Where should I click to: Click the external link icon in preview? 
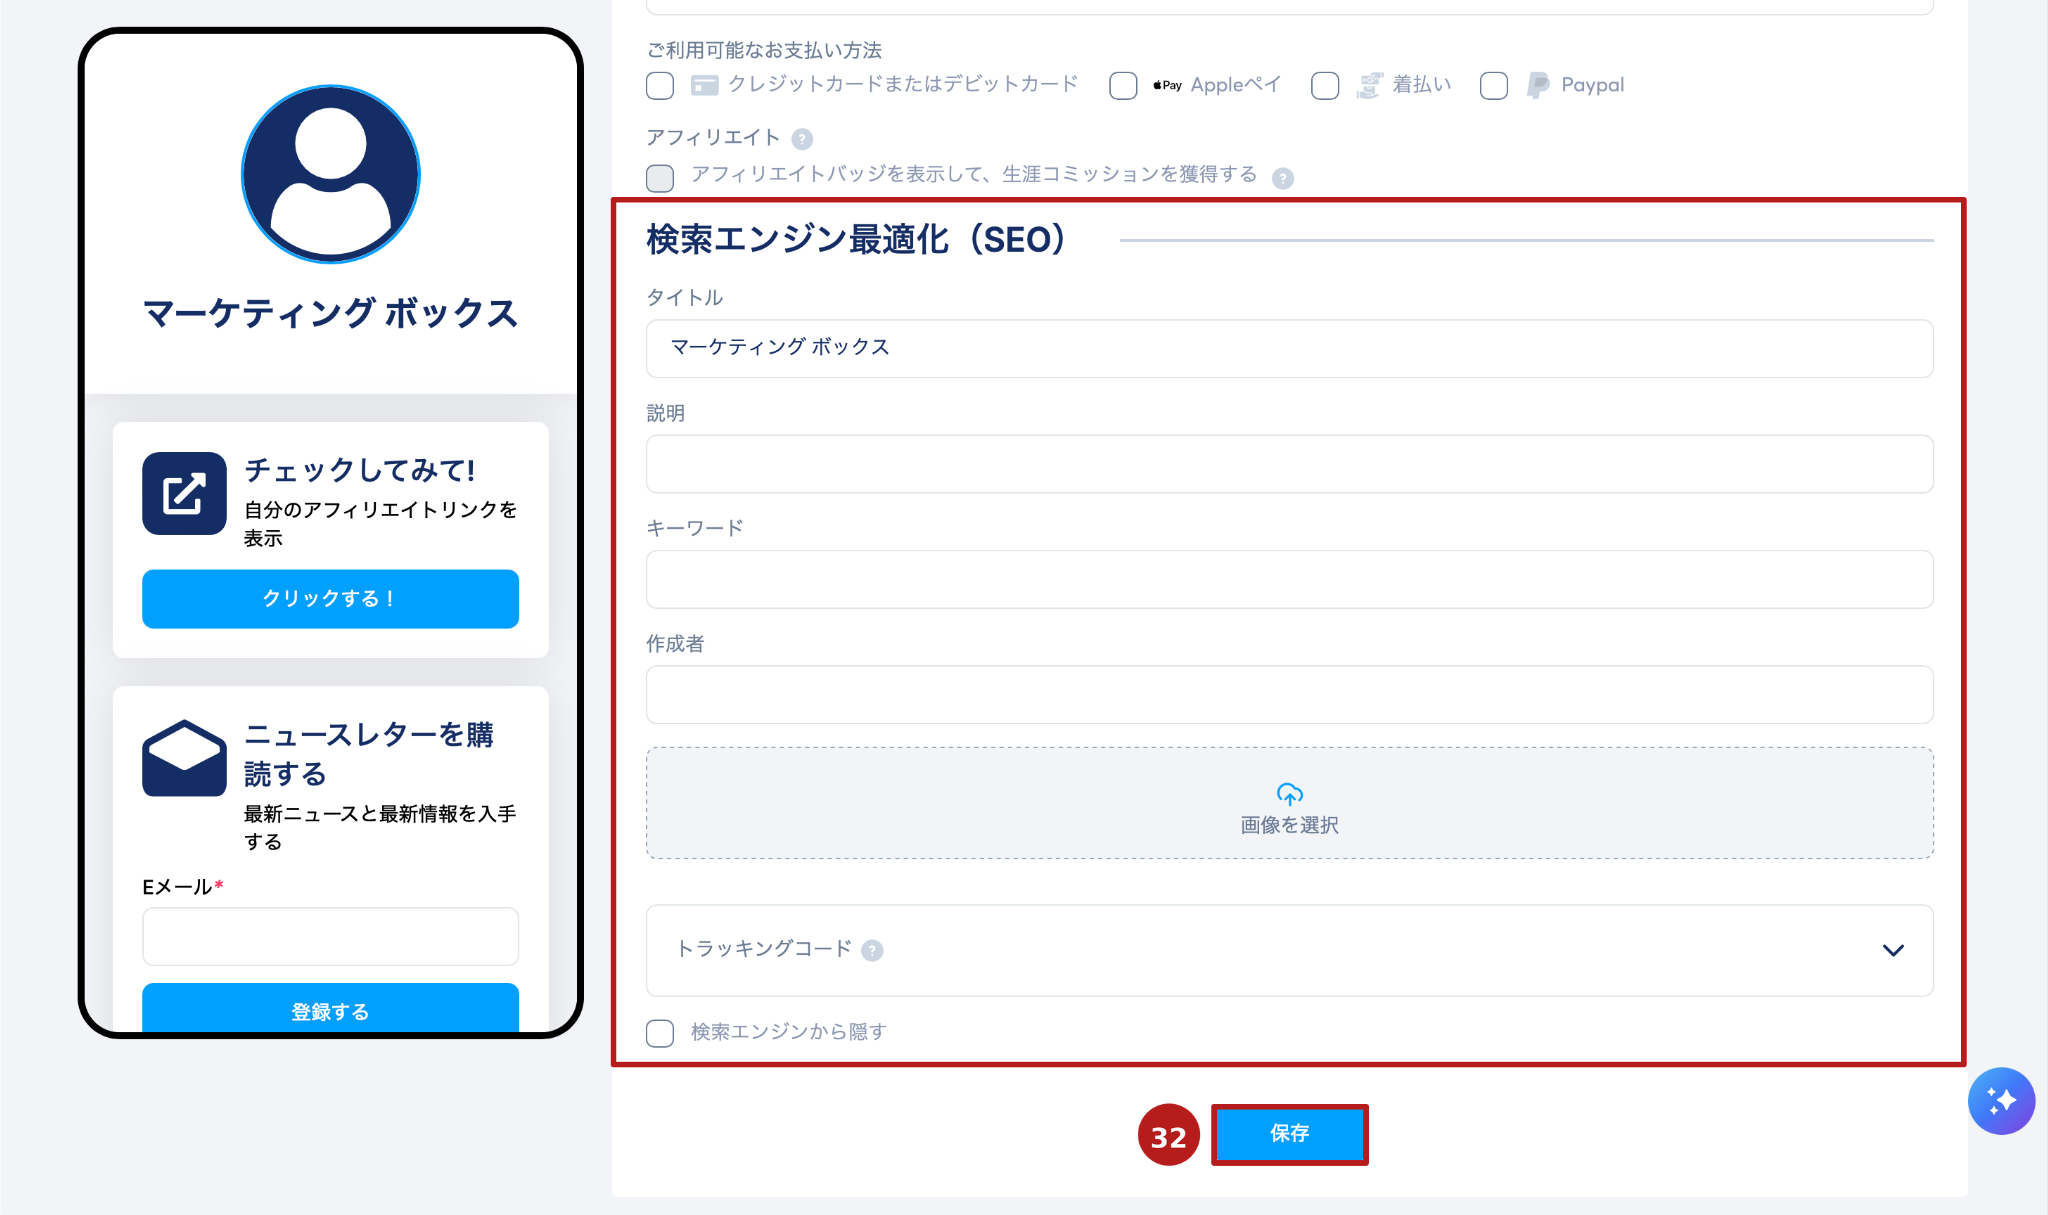tap(184, 493)
